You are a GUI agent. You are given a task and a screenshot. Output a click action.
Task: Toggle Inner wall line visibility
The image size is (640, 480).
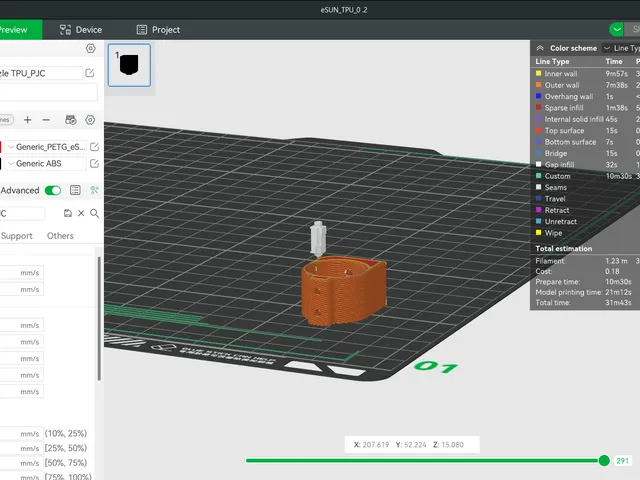coord(538,73)
